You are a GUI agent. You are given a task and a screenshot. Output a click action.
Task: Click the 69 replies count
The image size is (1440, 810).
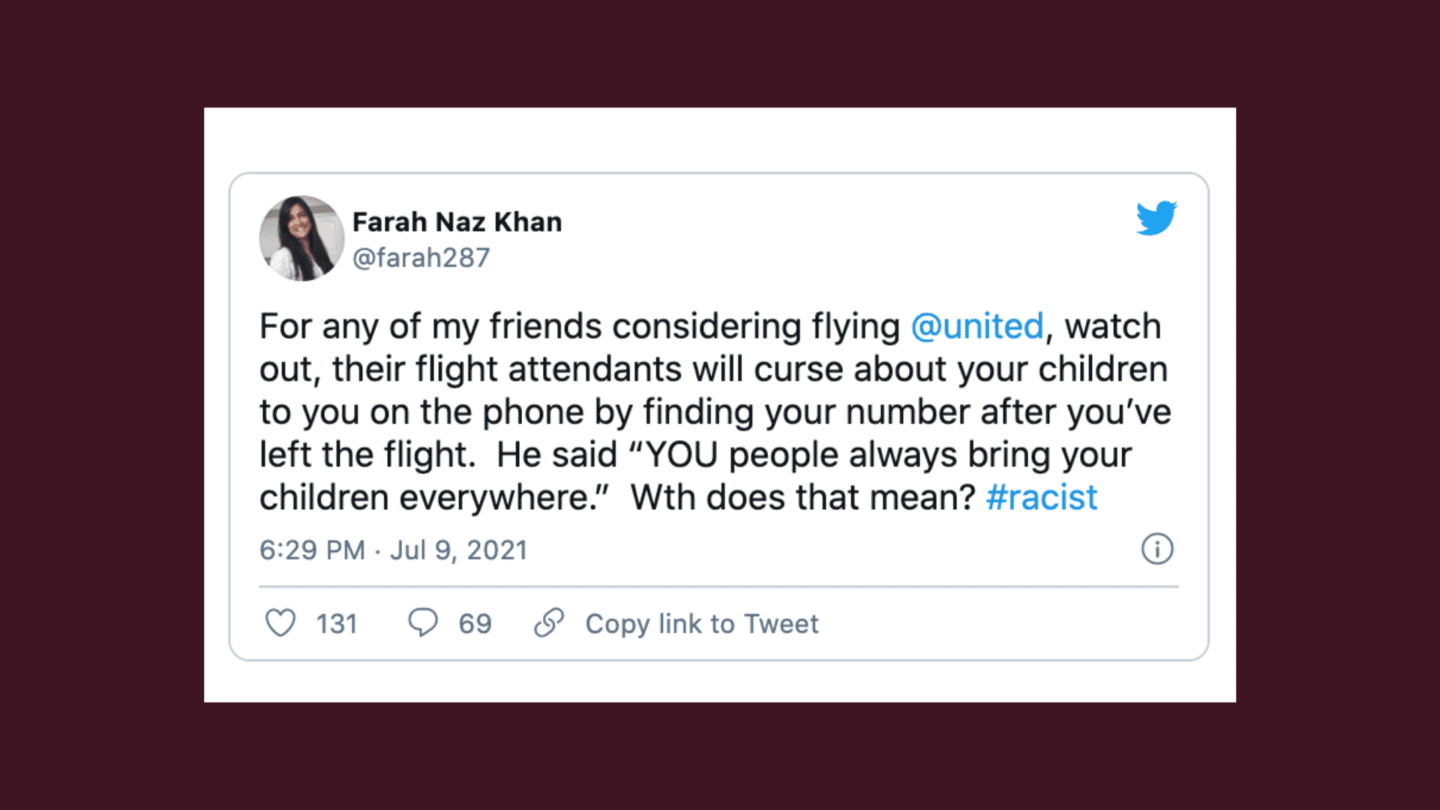[475, 624]
